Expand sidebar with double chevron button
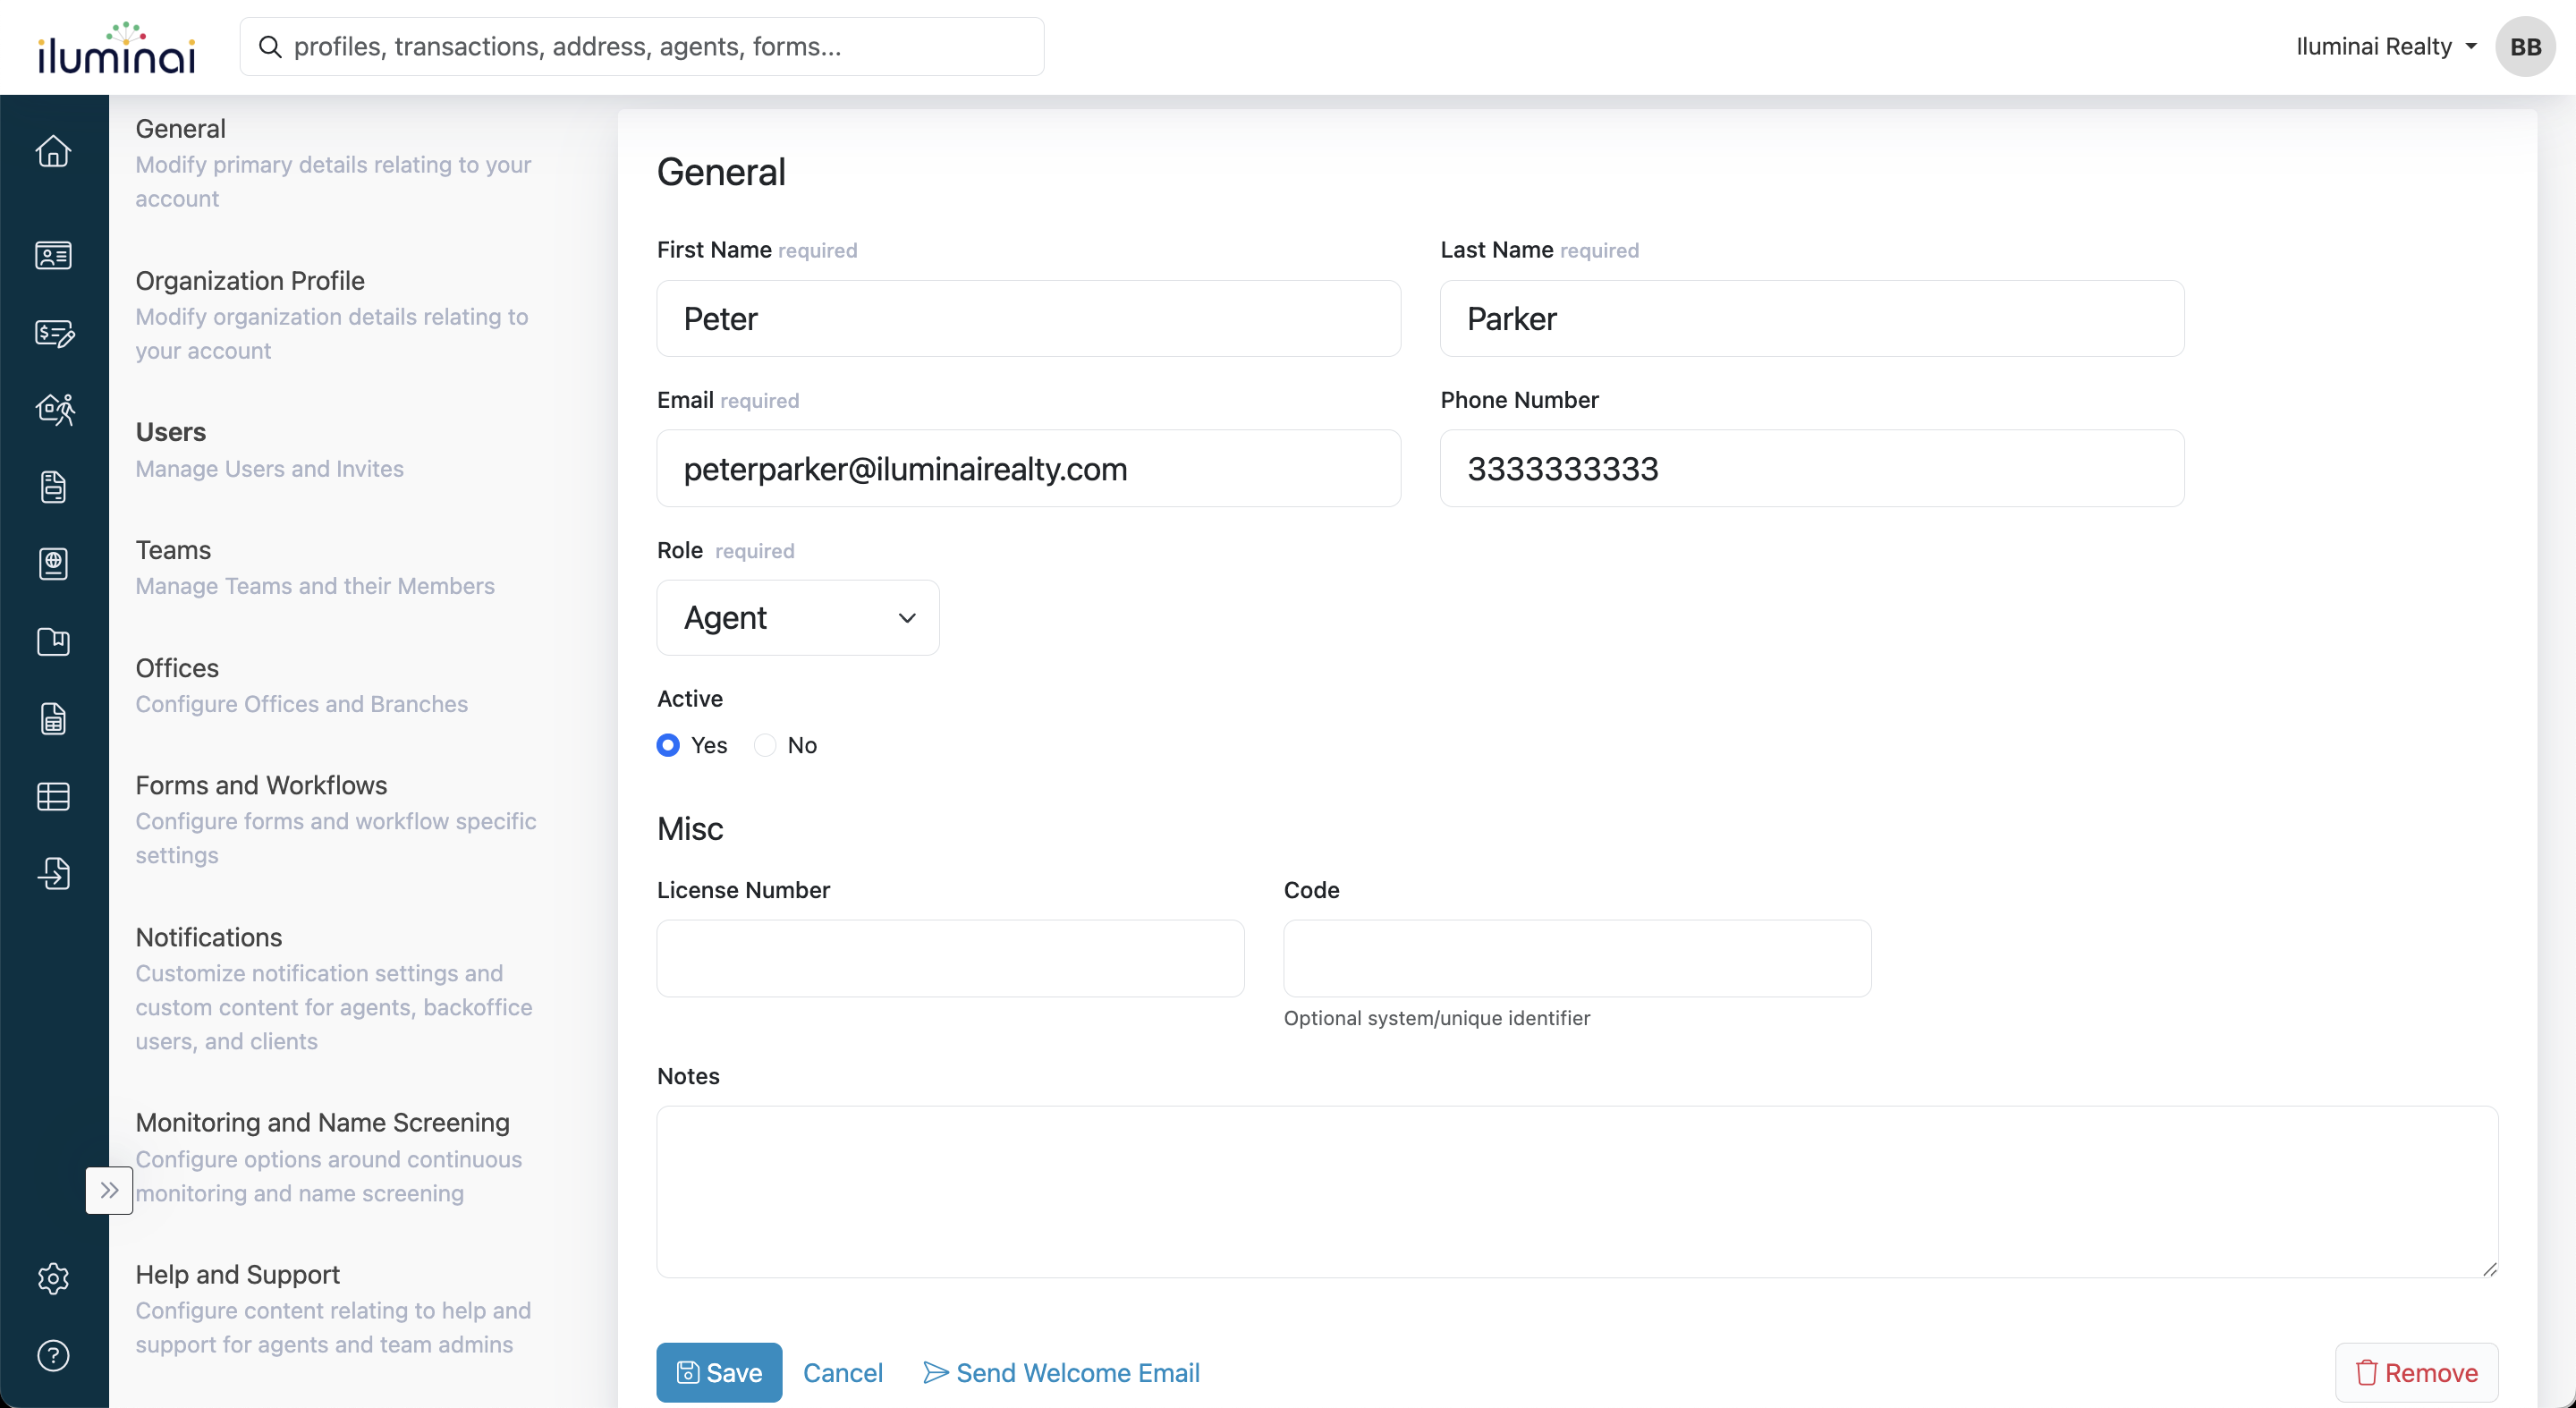 pos(109,1190)
